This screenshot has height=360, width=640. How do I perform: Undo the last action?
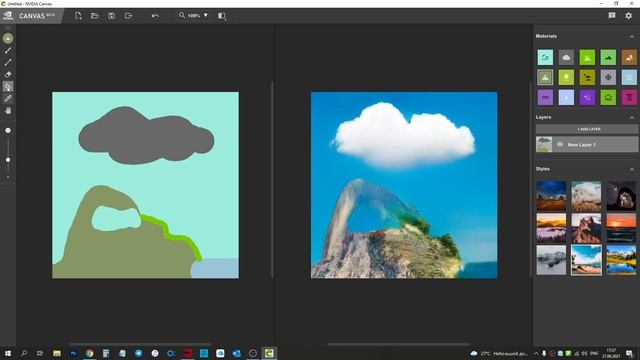(155, 16)
